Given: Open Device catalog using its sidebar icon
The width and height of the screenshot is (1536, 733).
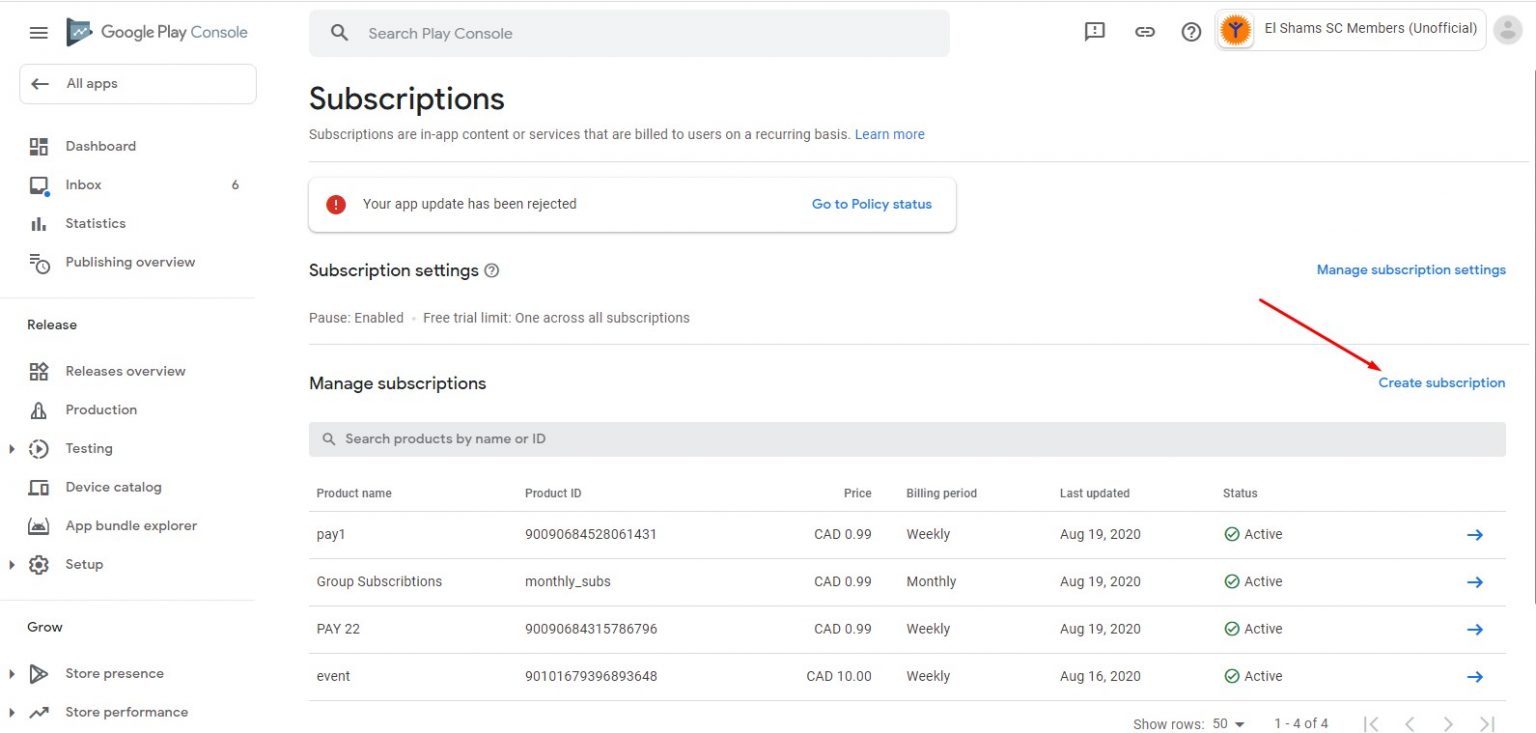Looking at the screenshot, I should (x=40, y=487).
